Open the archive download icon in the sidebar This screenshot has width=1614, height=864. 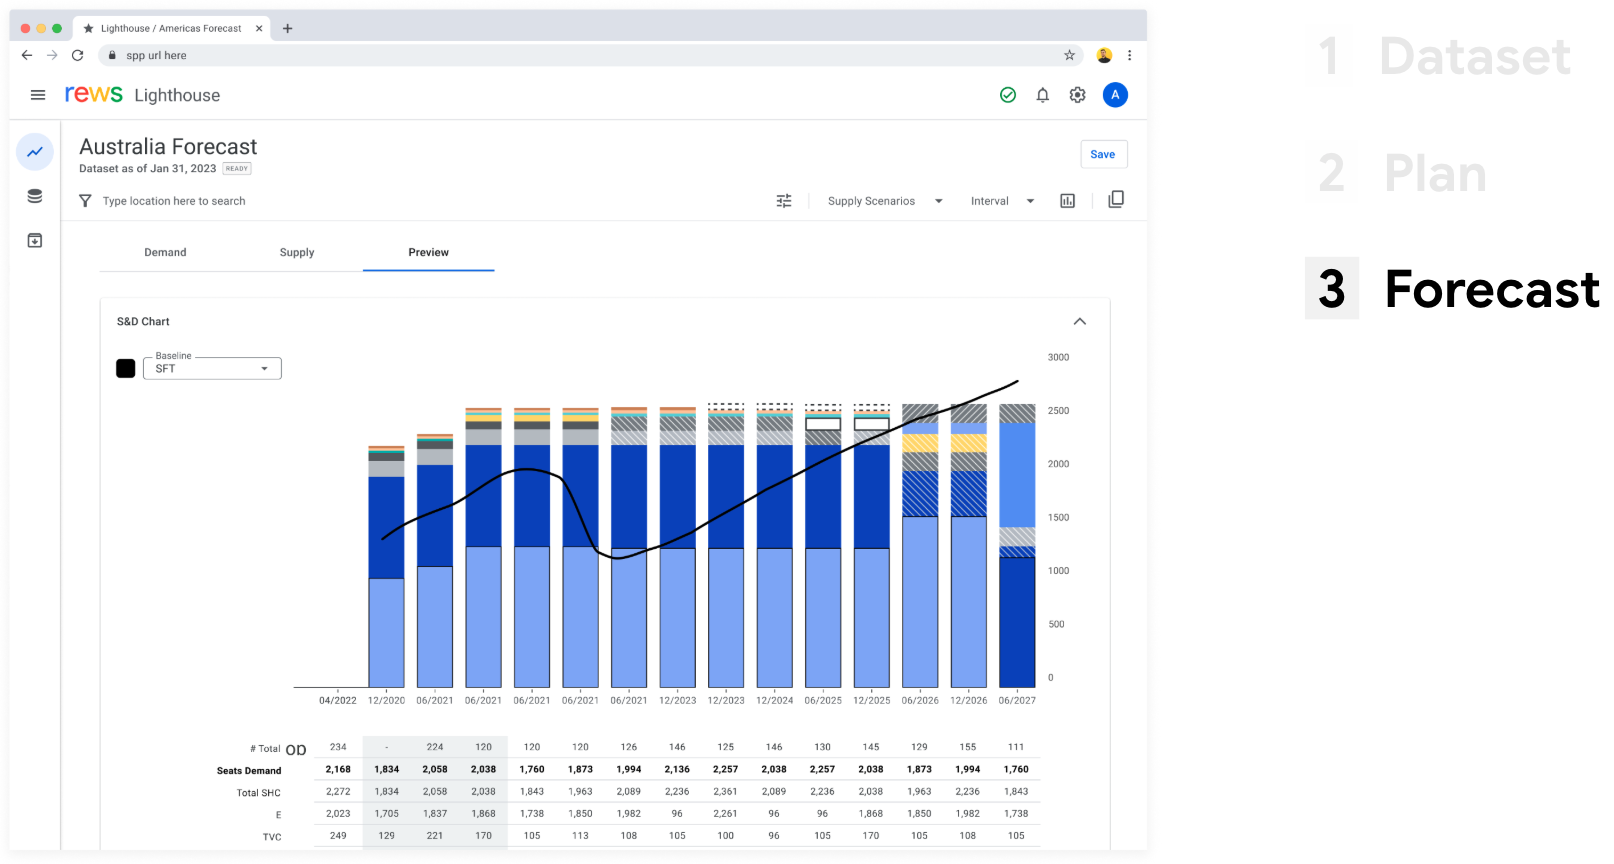point(35,241)
